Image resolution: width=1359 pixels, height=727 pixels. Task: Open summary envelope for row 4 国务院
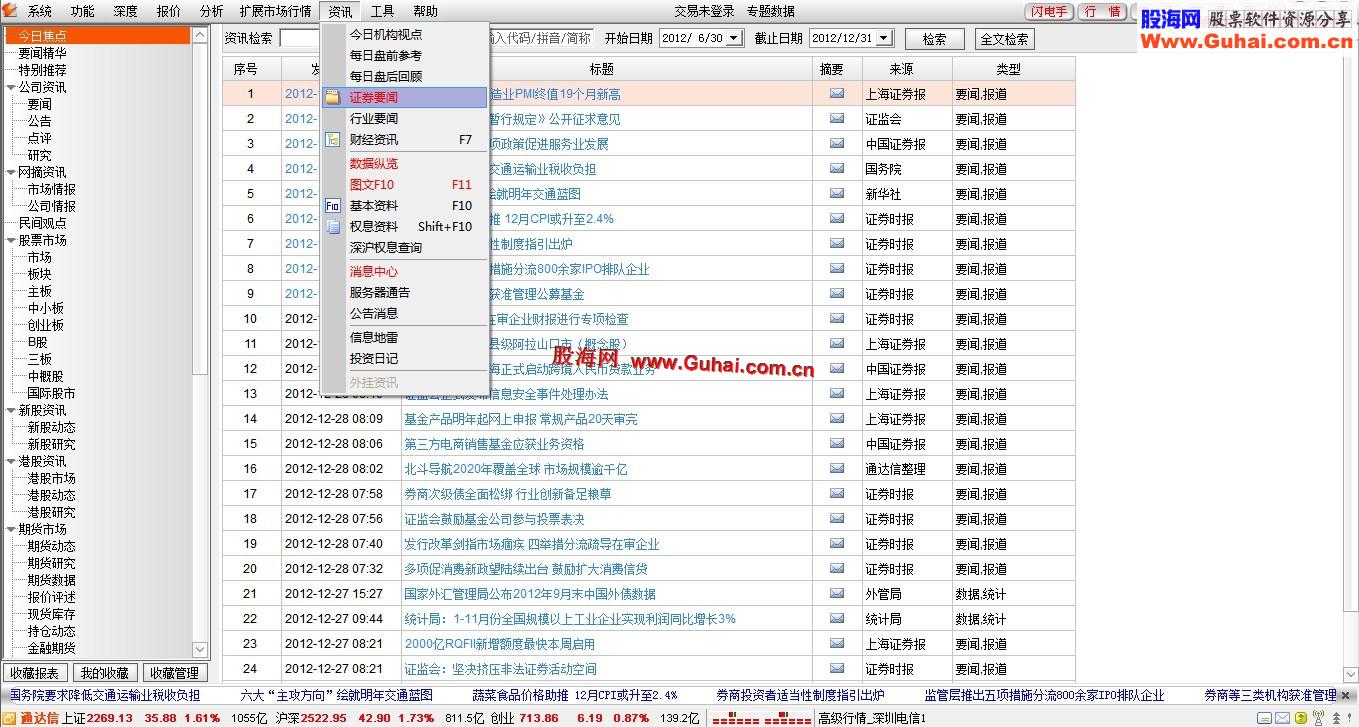(837, 168)
